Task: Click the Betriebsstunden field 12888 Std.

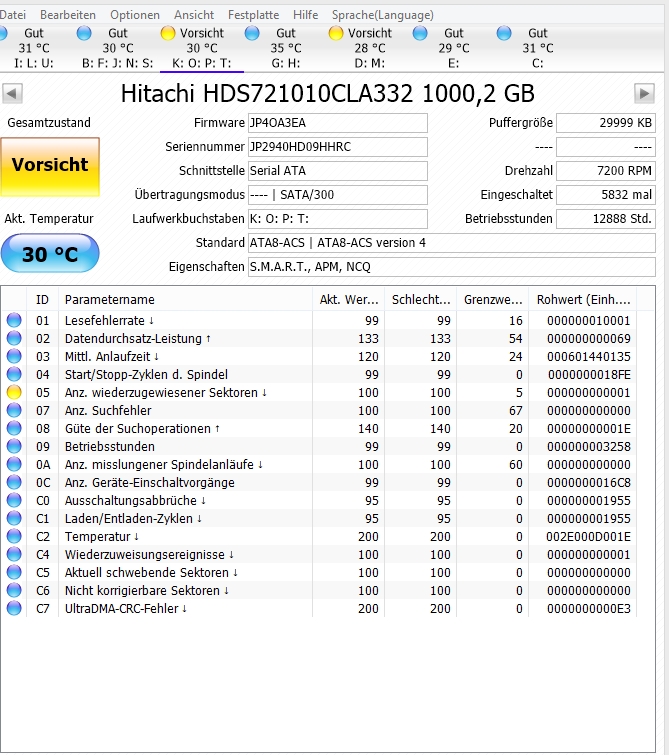Action: pos(606,219)
